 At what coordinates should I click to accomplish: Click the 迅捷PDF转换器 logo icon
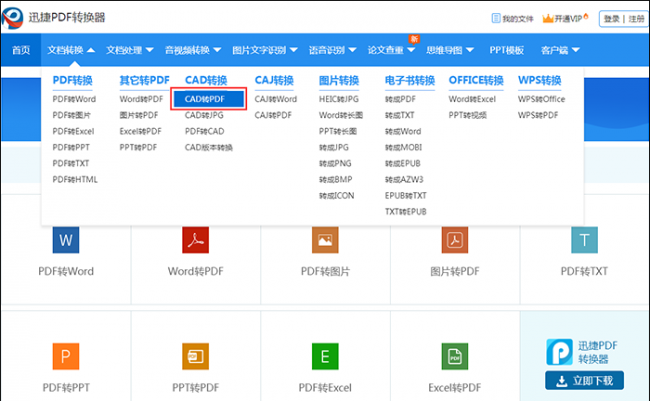[12, 17]
